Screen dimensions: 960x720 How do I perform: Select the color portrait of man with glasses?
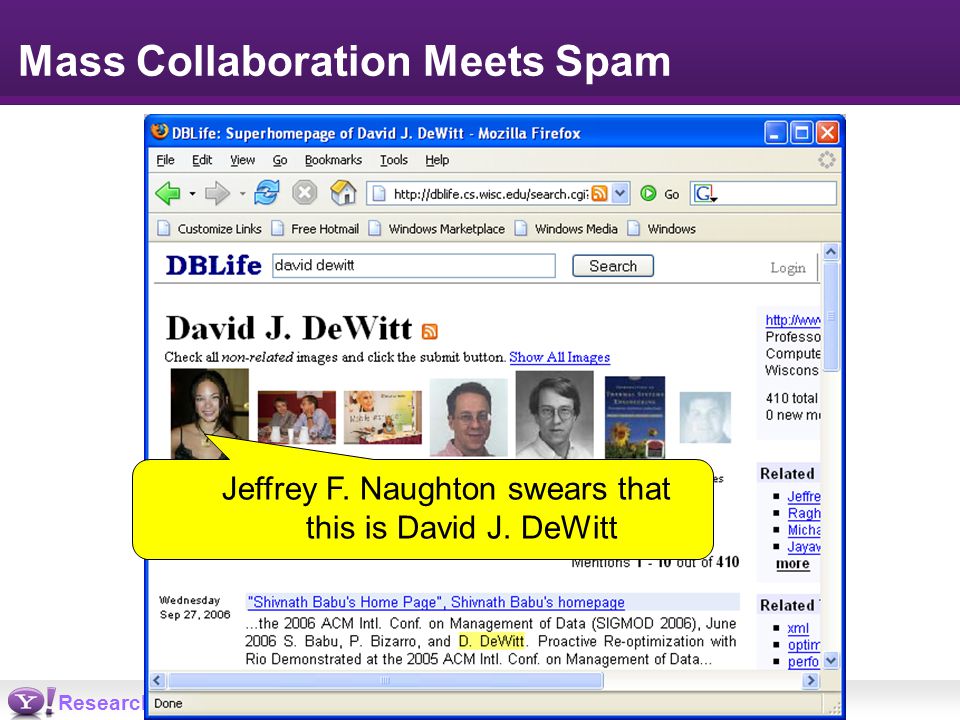(x=468, y=417)
